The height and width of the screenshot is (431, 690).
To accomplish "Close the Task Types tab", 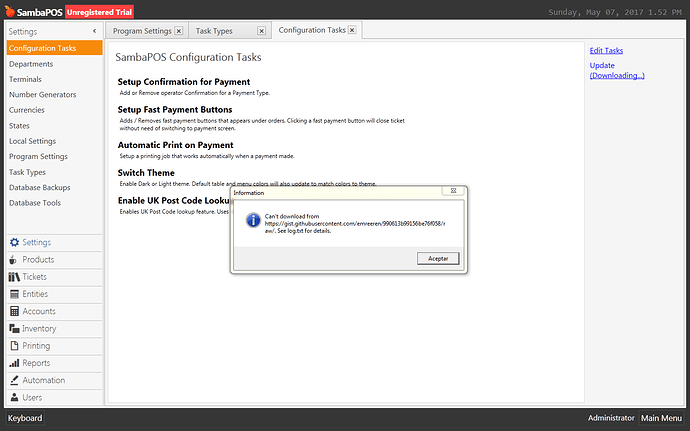I will [x=266, y=31].
